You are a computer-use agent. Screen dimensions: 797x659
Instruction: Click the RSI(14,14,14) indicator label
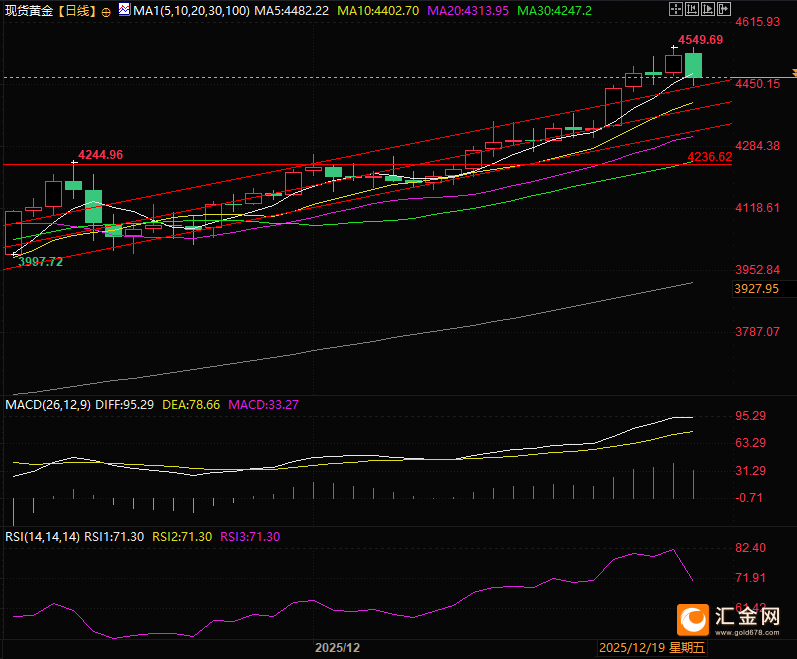42,537
